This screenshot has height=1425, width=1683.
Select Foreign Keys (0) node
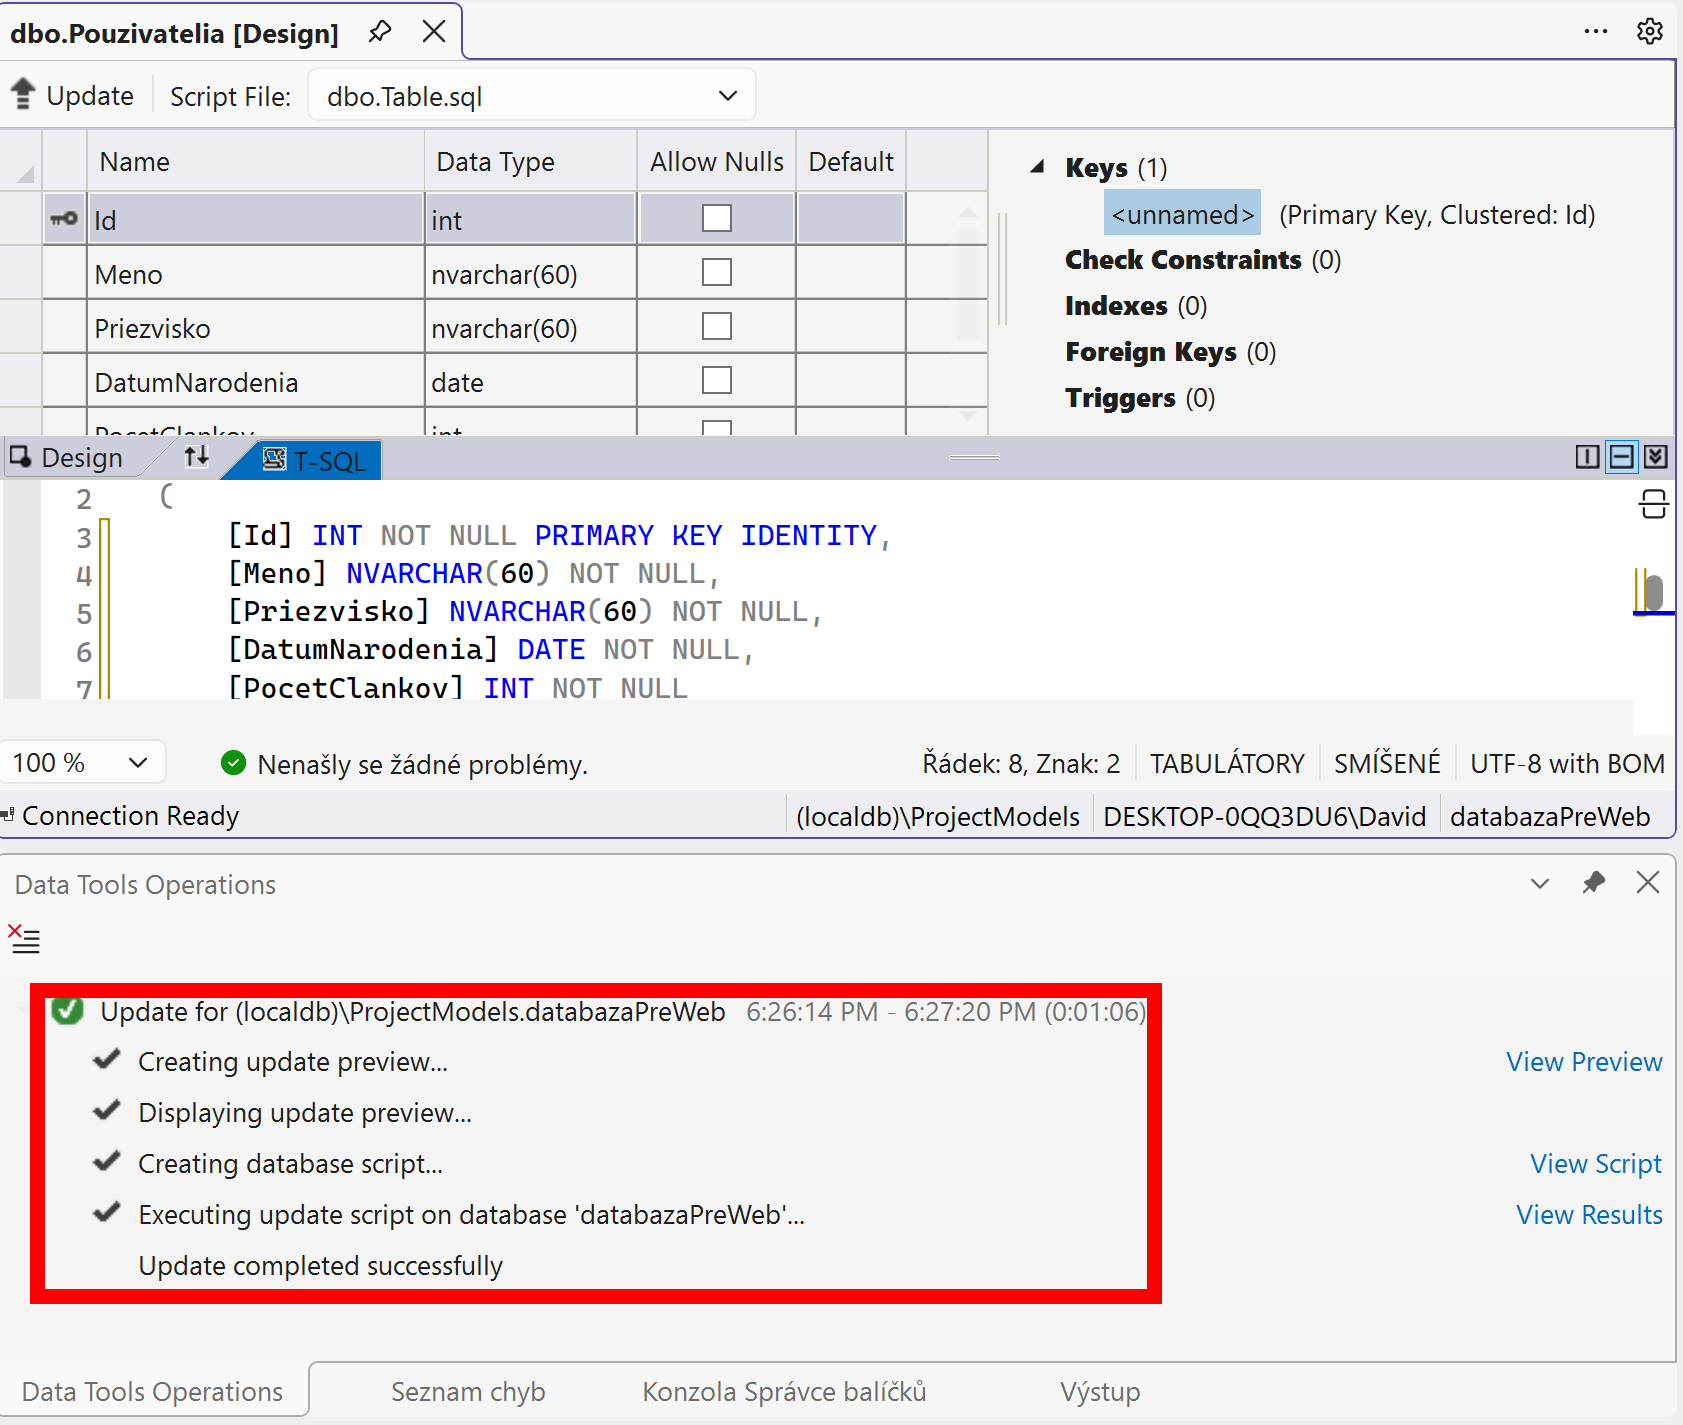[1170, 352]
